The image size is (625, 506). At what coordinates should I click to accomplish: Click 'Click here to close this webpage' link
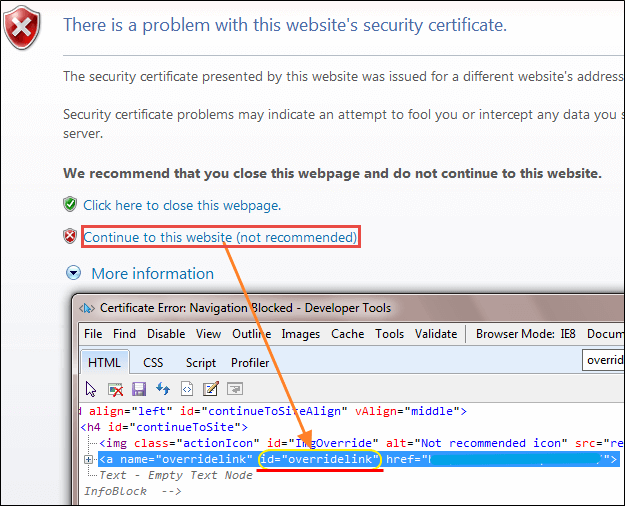click(x=181, y=205)
